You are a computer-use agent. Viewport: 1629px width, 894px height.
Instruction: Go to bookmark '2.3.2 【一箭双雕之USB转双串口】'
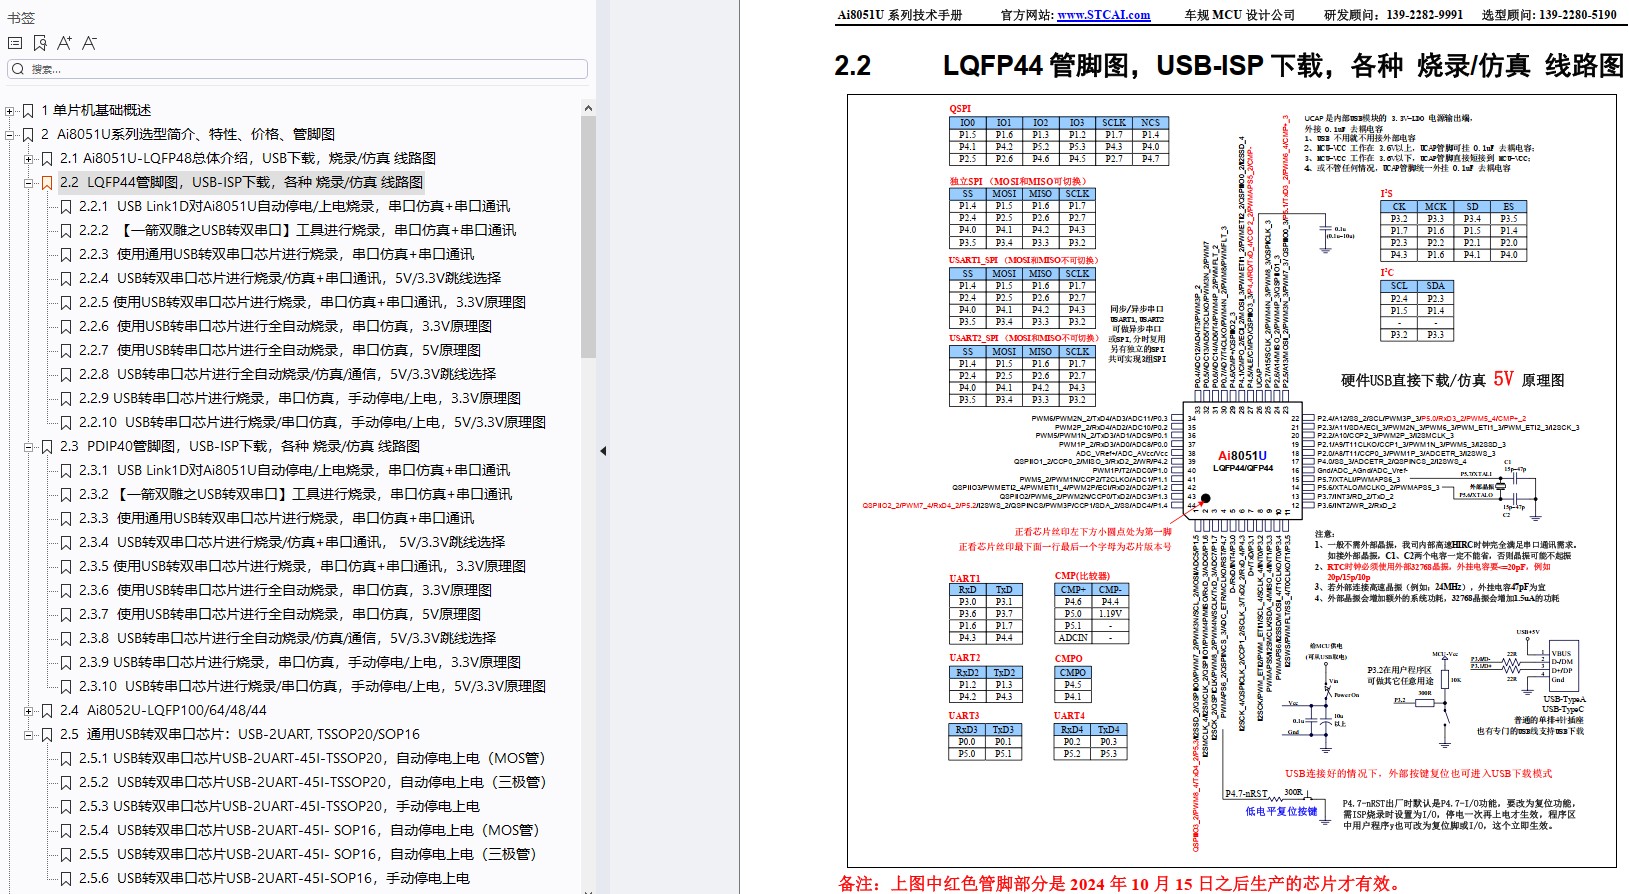coord(295,494)
